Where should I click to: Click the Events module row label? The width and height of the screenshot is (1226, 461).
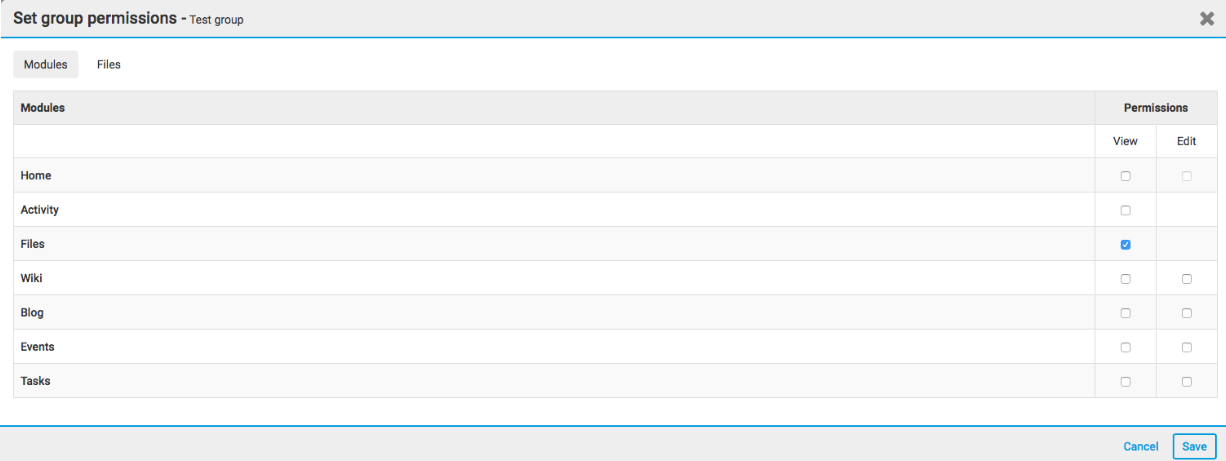38,347
